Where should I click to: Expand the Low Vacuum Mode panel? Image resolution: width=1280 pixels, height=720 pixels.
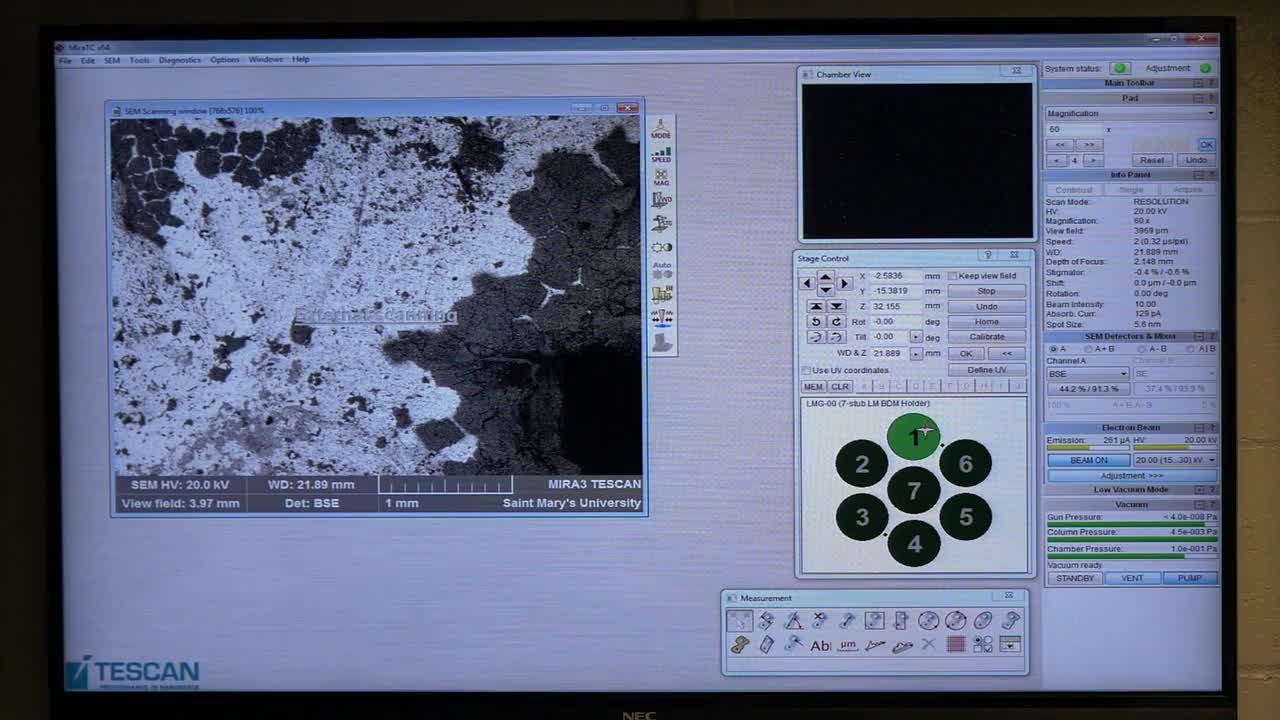click(1198, 490)
